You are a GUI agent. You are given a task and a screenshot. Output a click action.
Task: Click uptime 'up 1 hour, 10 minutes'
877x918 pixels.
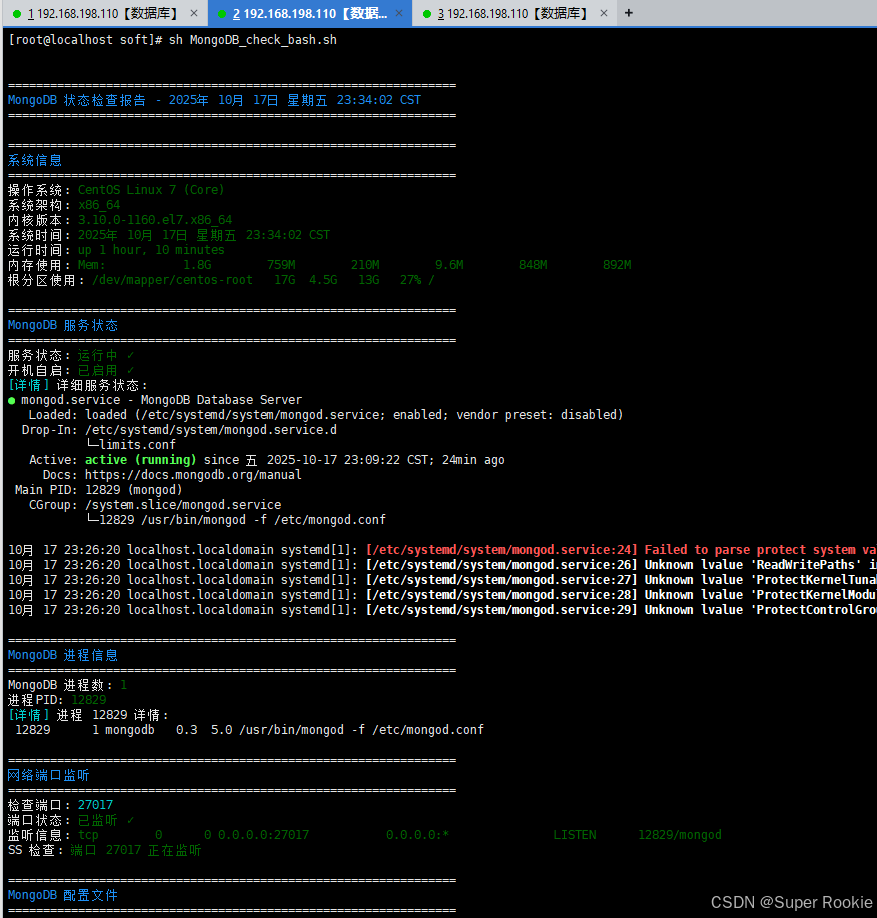click(x=151, y=250)
